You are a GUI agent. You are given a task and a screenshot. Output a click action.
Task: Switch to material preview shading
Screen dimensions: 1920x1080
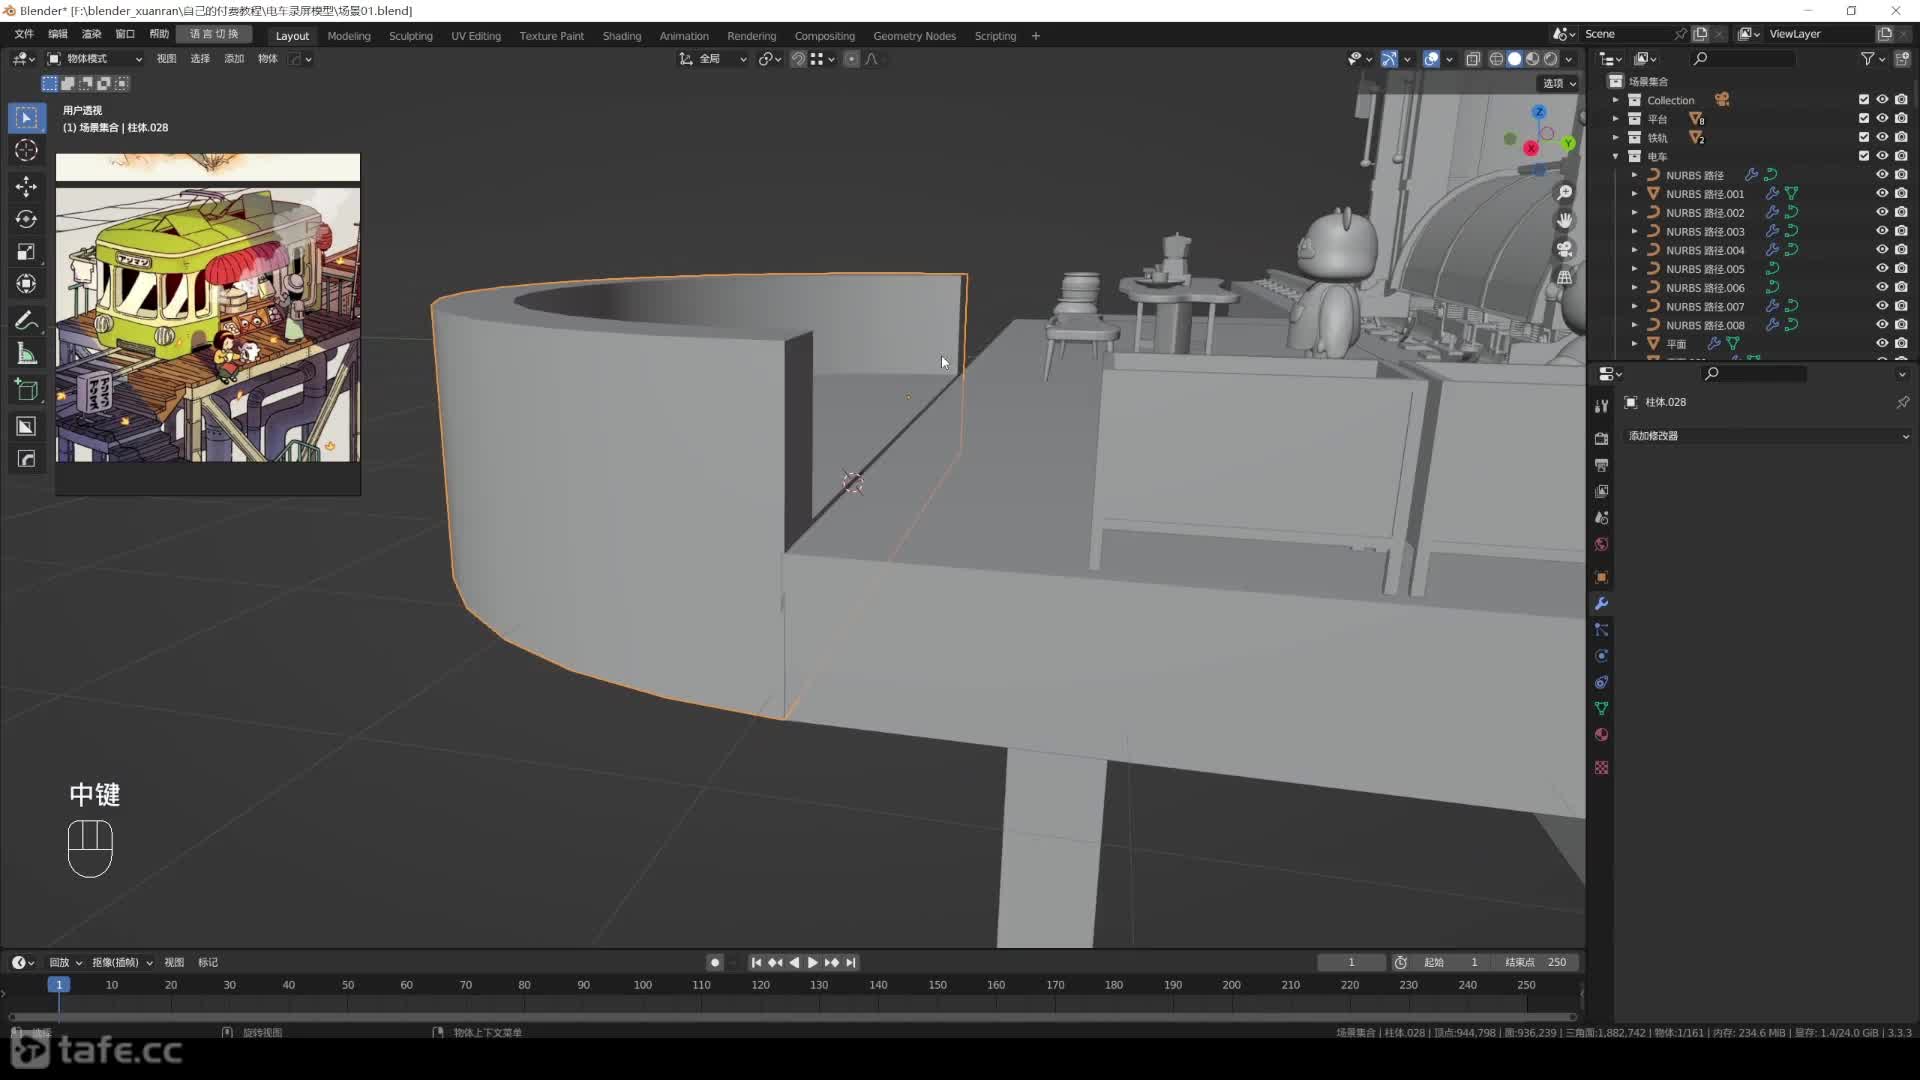click(x=1532, y=59)
